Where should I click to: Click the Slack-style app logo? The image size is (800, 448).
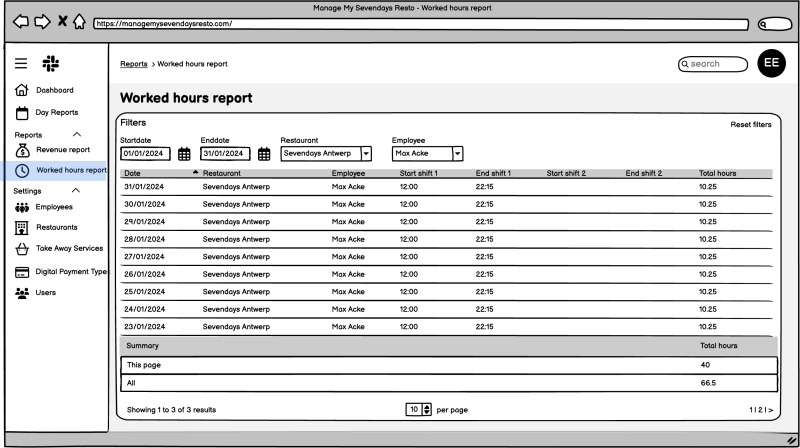click(50, 64)
